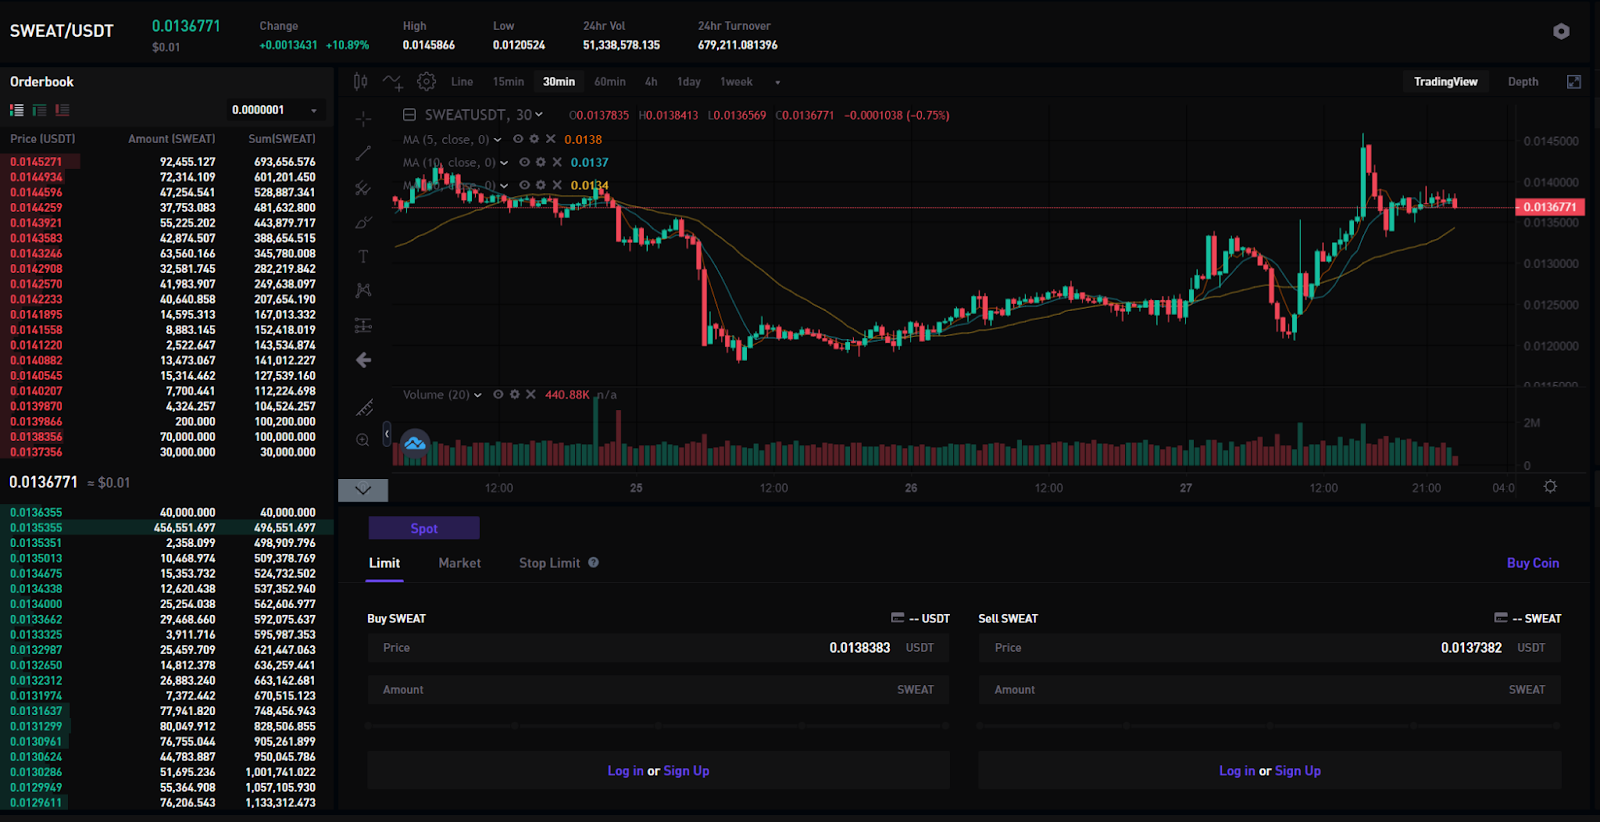This screenshot has width=1600, height=822.
Task: Click the Stop Limit help icon
Action: (x=593, y=563)
